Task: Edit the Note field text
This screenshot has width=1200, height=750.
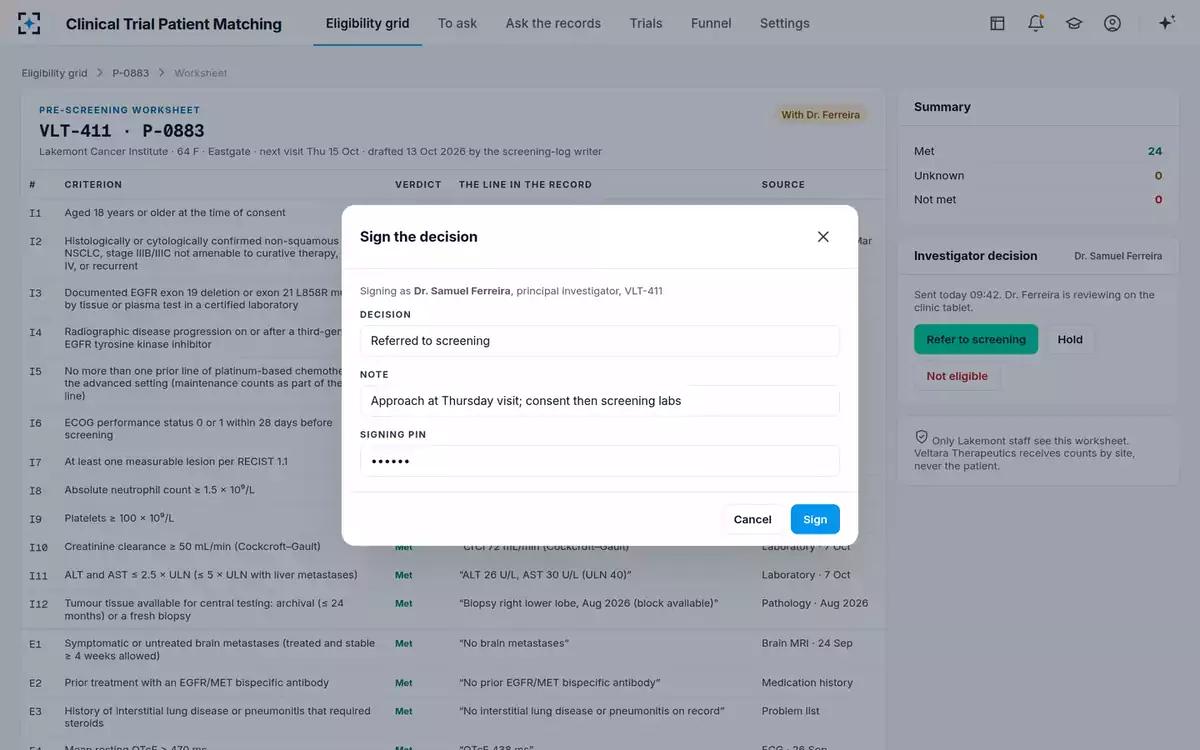Action: tap(600, 401)
